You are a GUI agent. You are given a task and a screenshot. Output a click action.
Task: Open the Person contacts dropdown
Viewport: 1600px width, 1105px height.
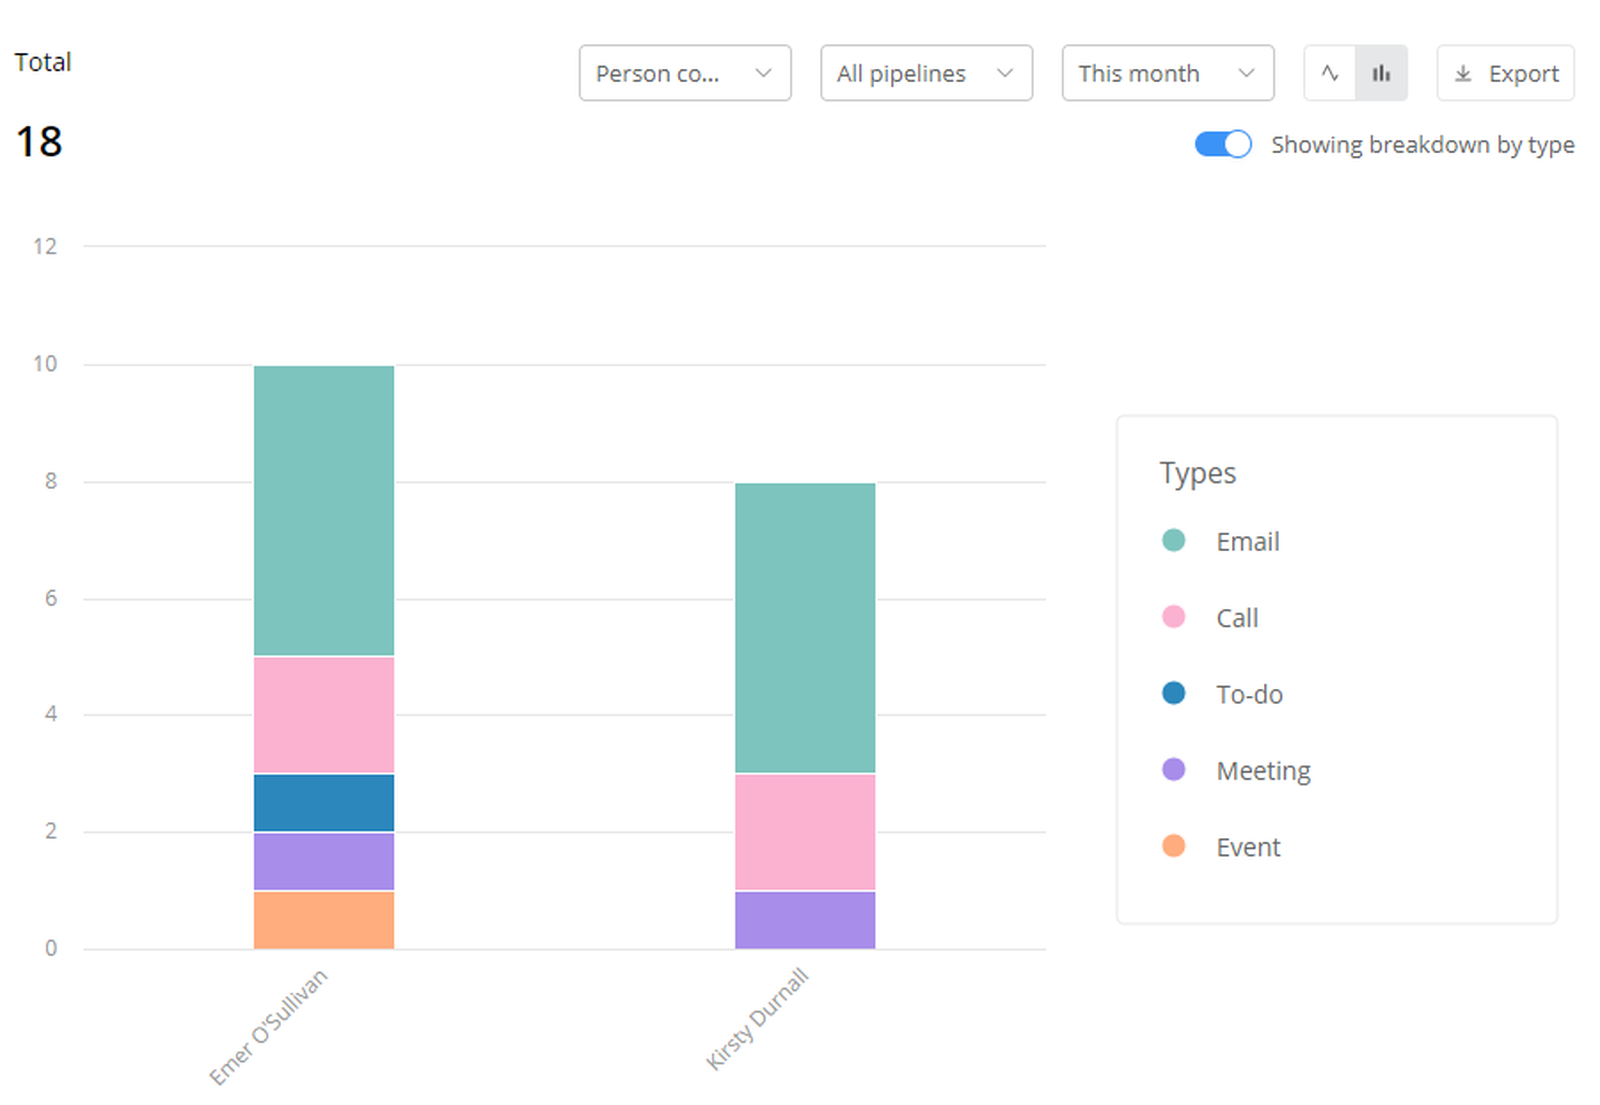[x=685, y=73]
